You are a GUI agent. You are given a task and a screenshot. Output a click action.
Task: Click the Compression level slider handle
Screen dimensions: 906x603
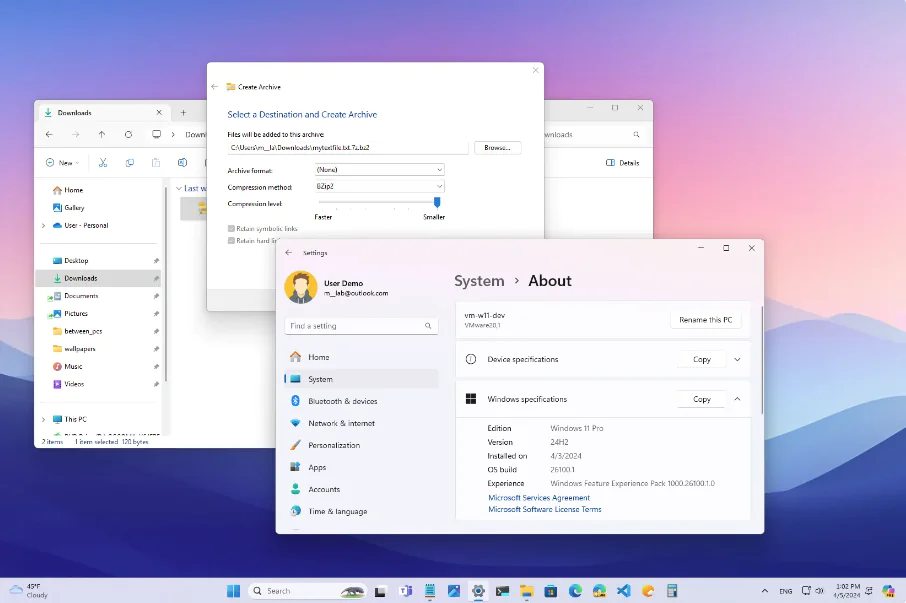tap(436, 203)
